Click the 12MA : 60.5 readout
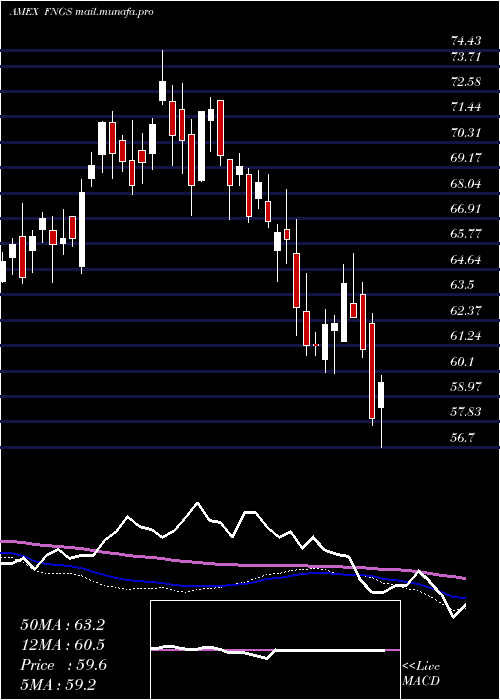 point(62,645)
